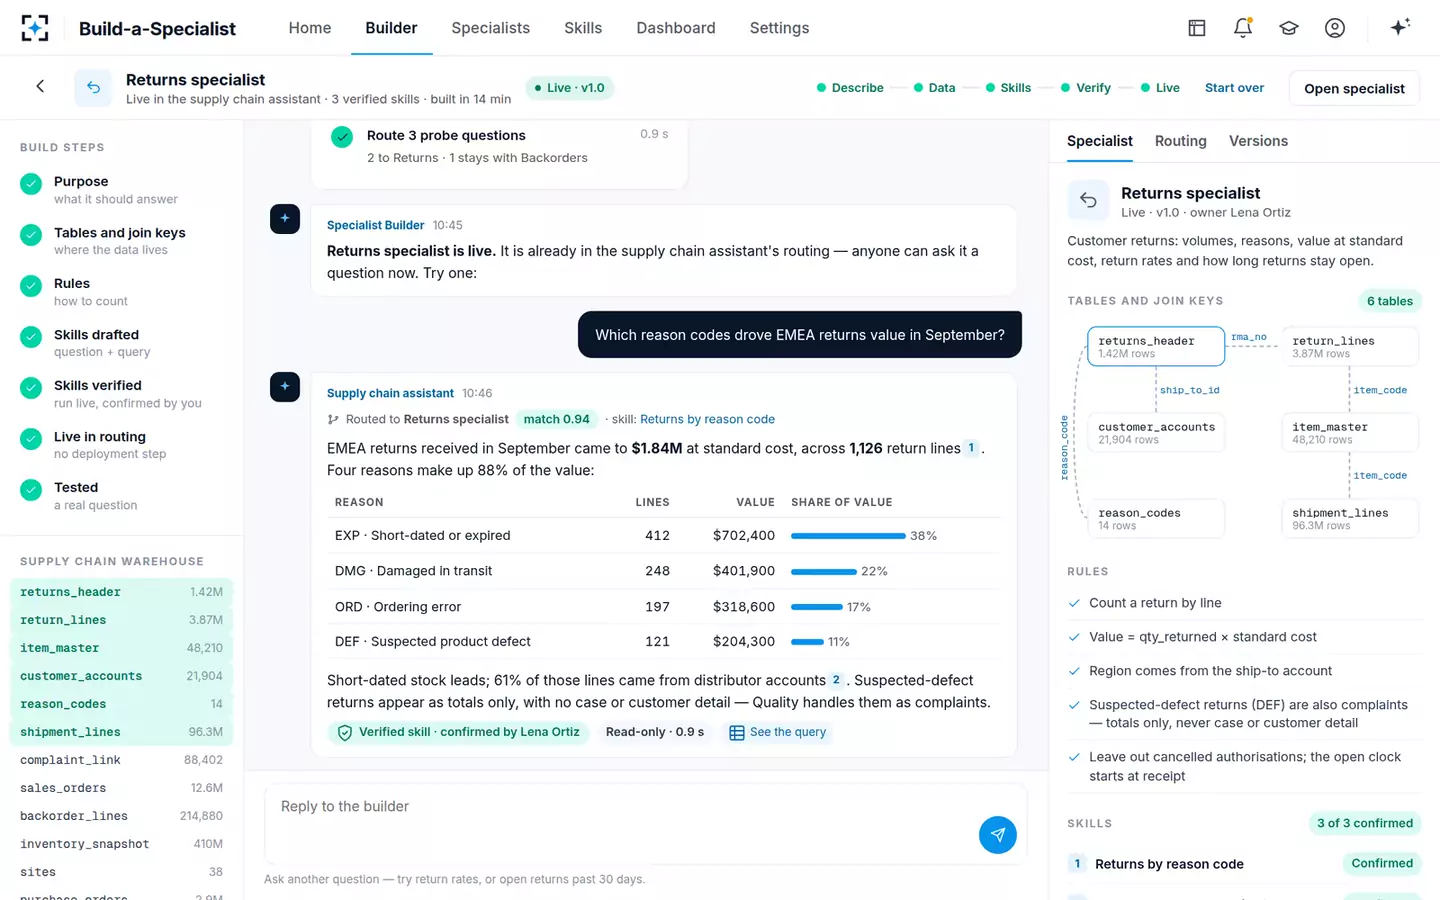Click the EXP share of value bar
The width and height of the screenshot is (1440, 900).
click(x=848, y=536)
